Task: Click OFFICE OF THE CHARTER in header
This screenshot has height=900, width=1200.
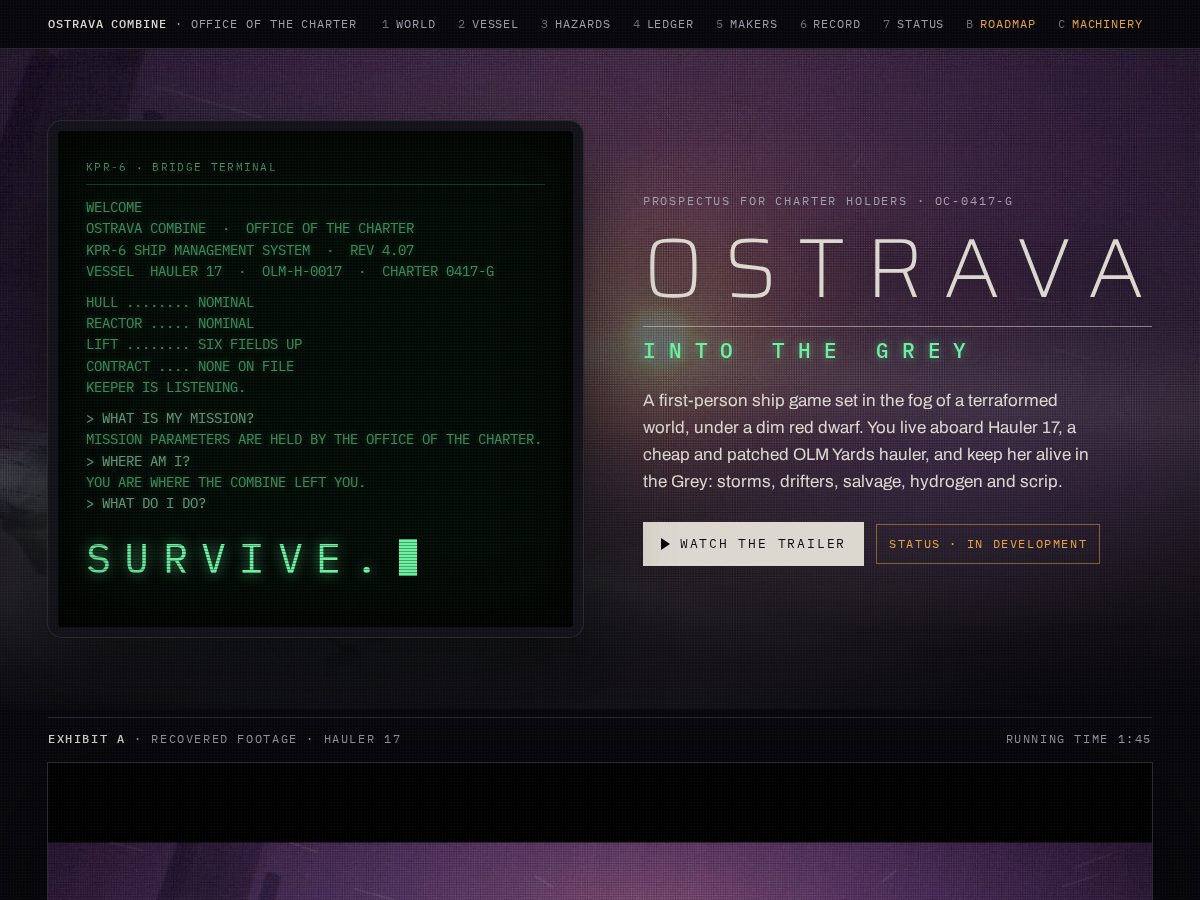Action: (274, 24)
